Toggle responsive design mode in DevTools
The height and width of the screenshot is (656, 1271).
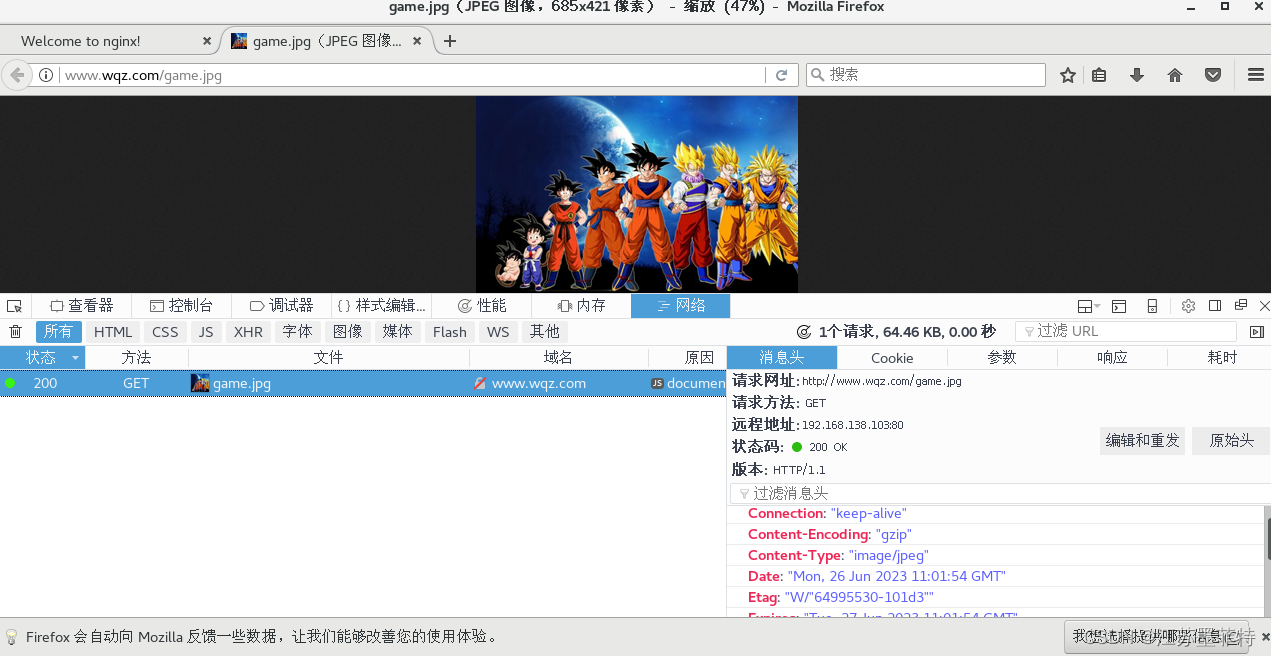tap(1151, 305)
